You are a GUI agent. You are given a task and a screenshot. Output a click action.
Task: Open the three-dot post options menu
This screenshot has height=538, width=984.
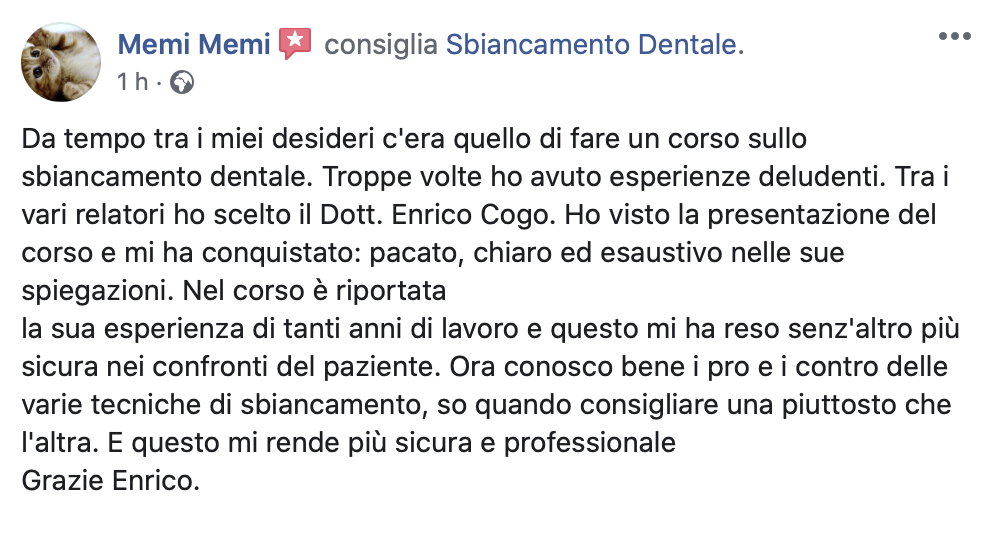click(954, 36)
